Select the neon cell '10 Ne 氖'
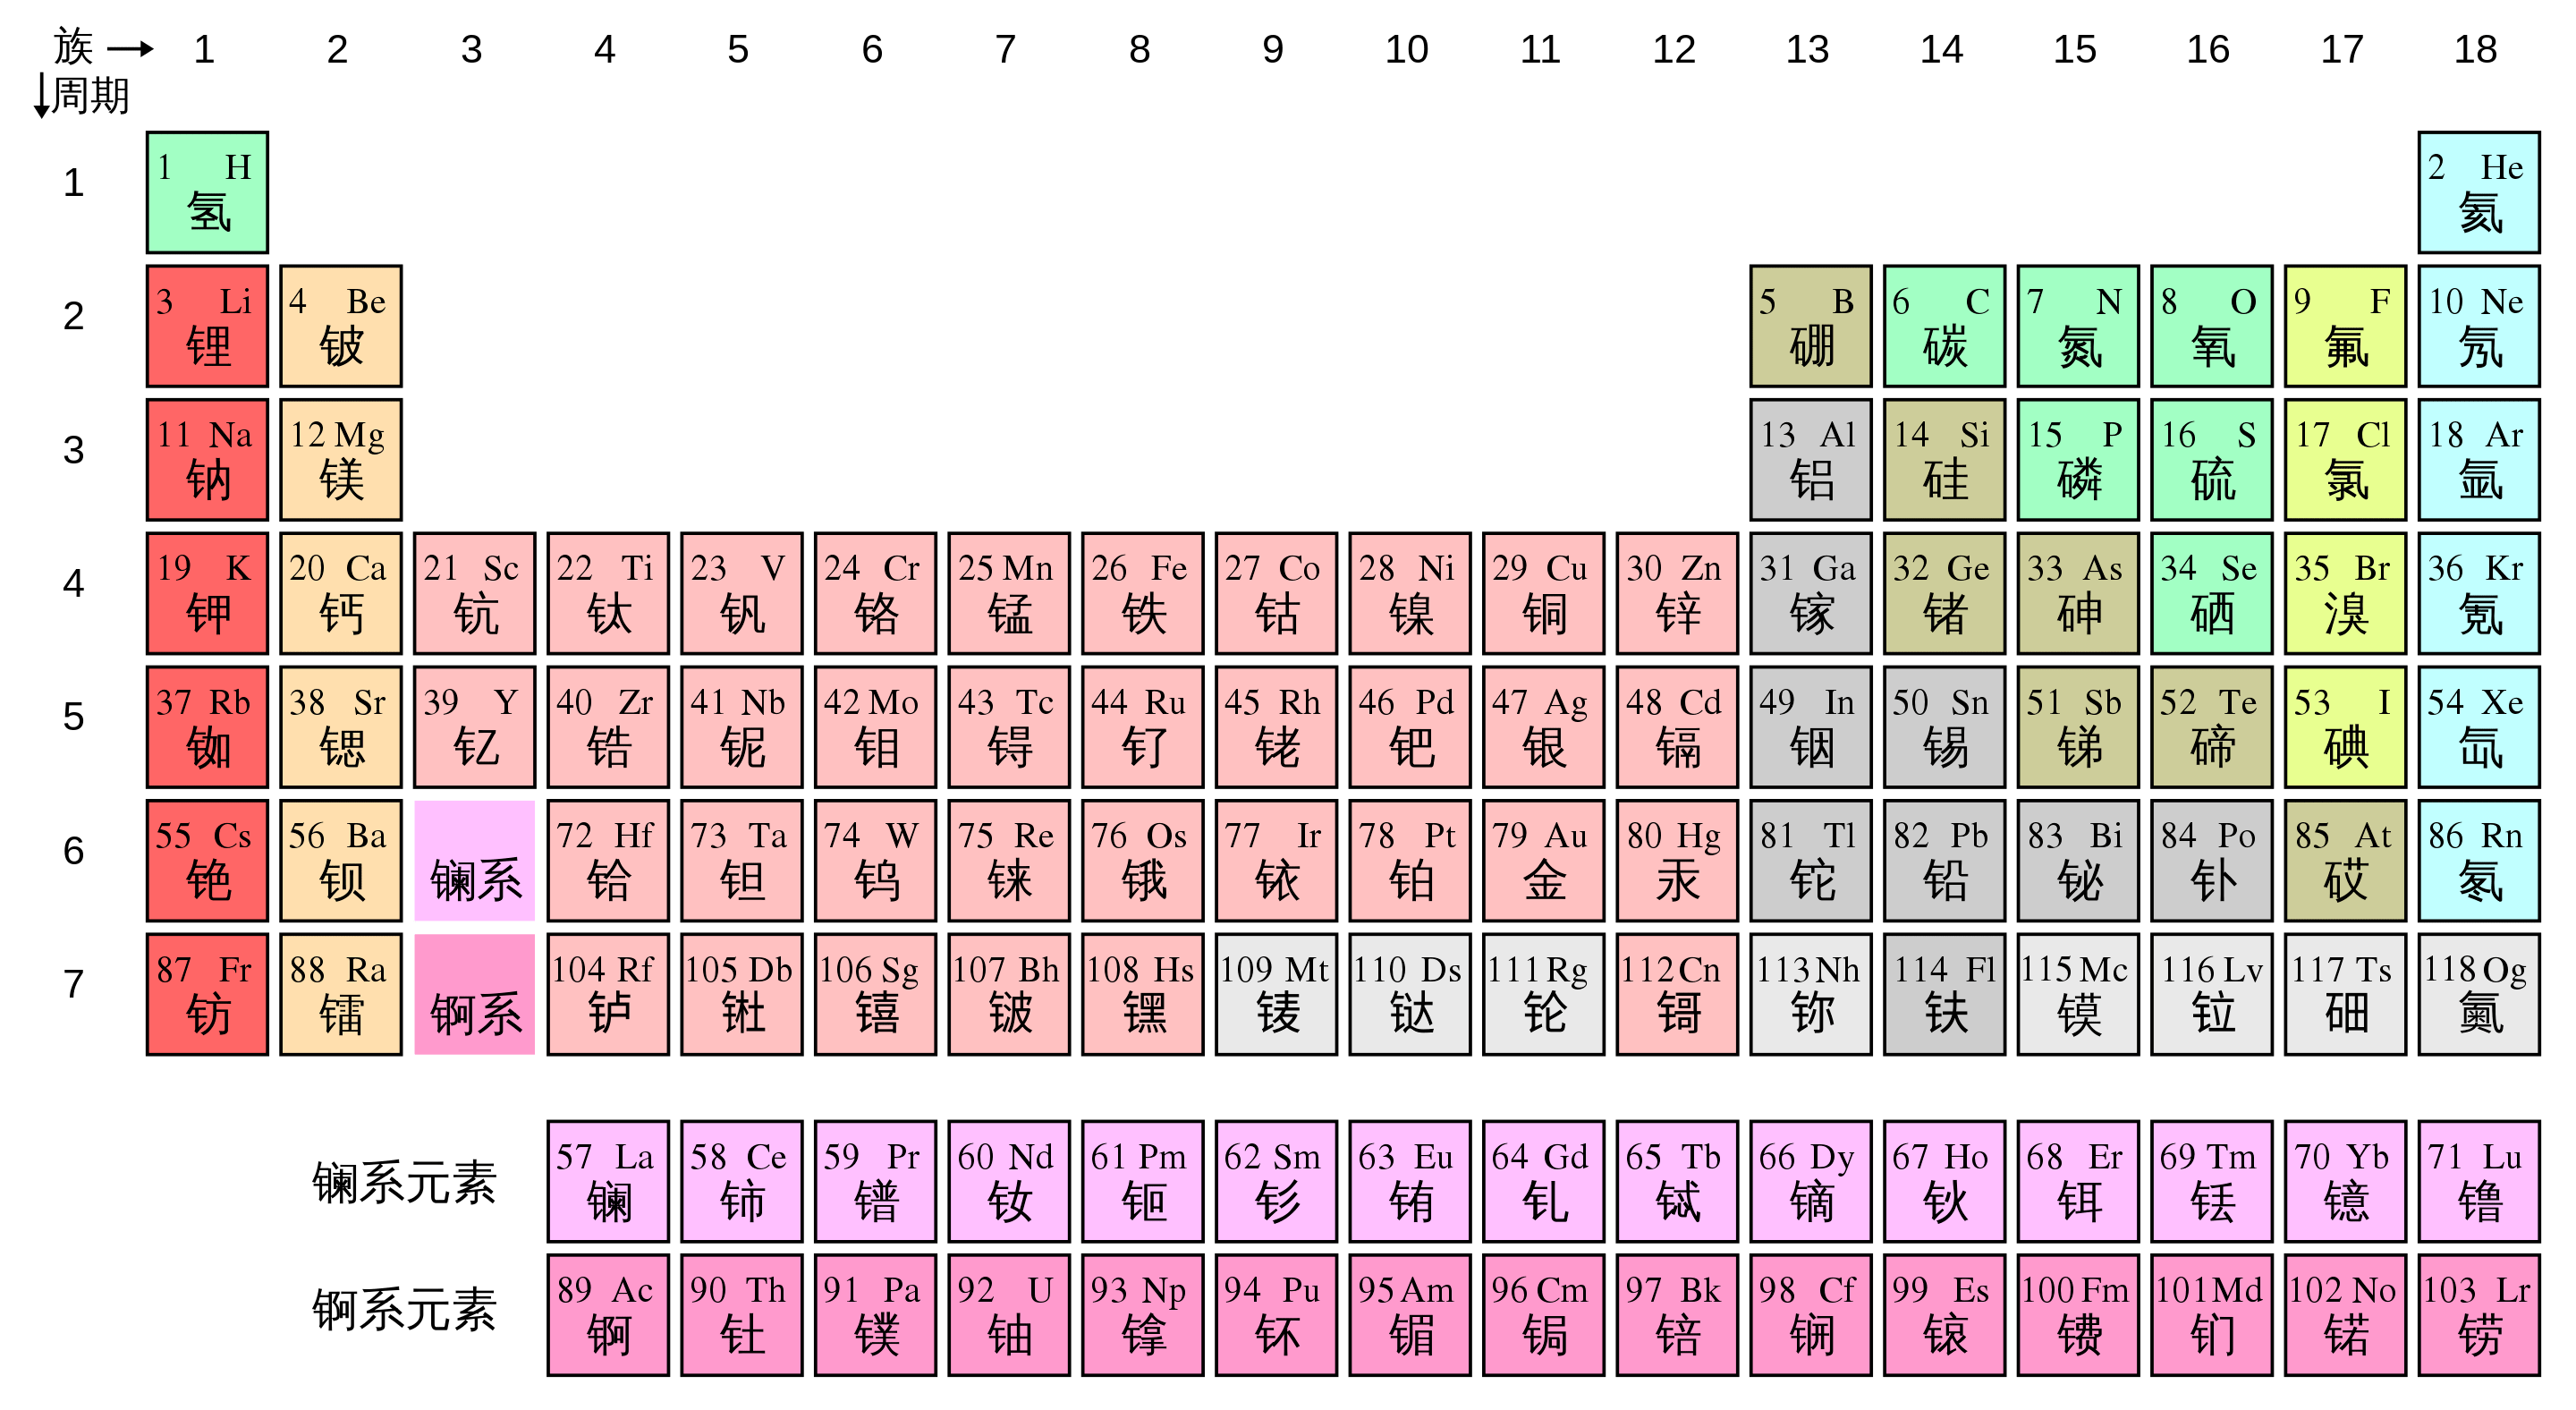This screenshot has width=2576, height=1410. click(2478, 326)
